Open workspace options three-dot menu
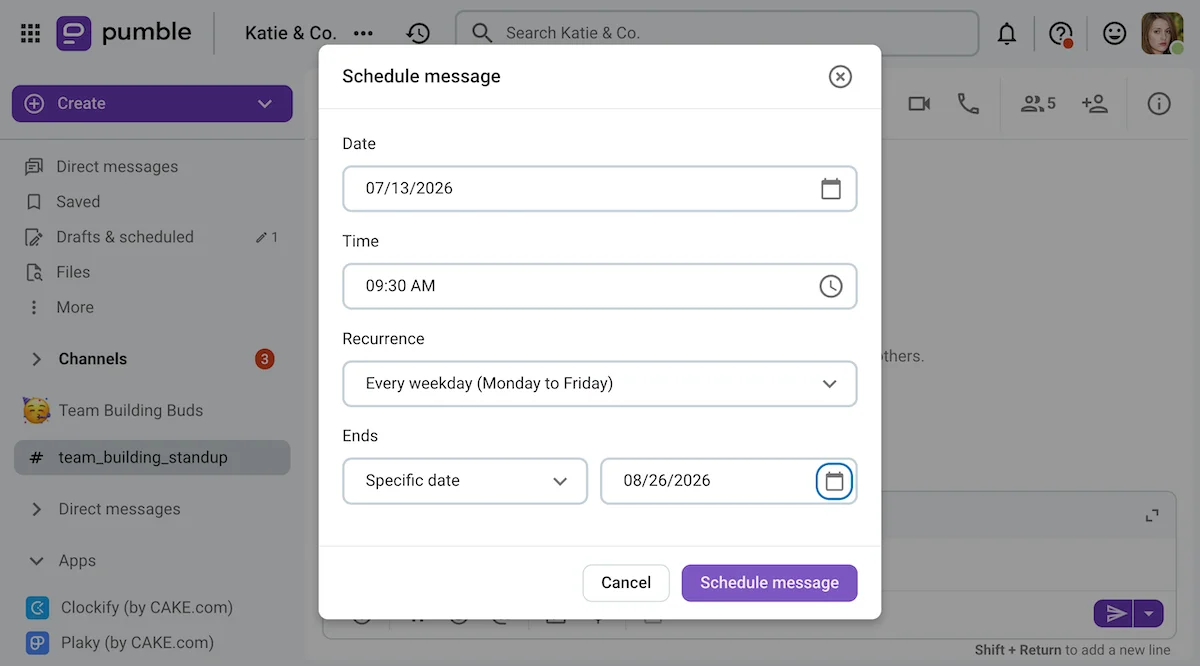Image resolution: width=1200 pixels, height=666 pixels. 363,33
